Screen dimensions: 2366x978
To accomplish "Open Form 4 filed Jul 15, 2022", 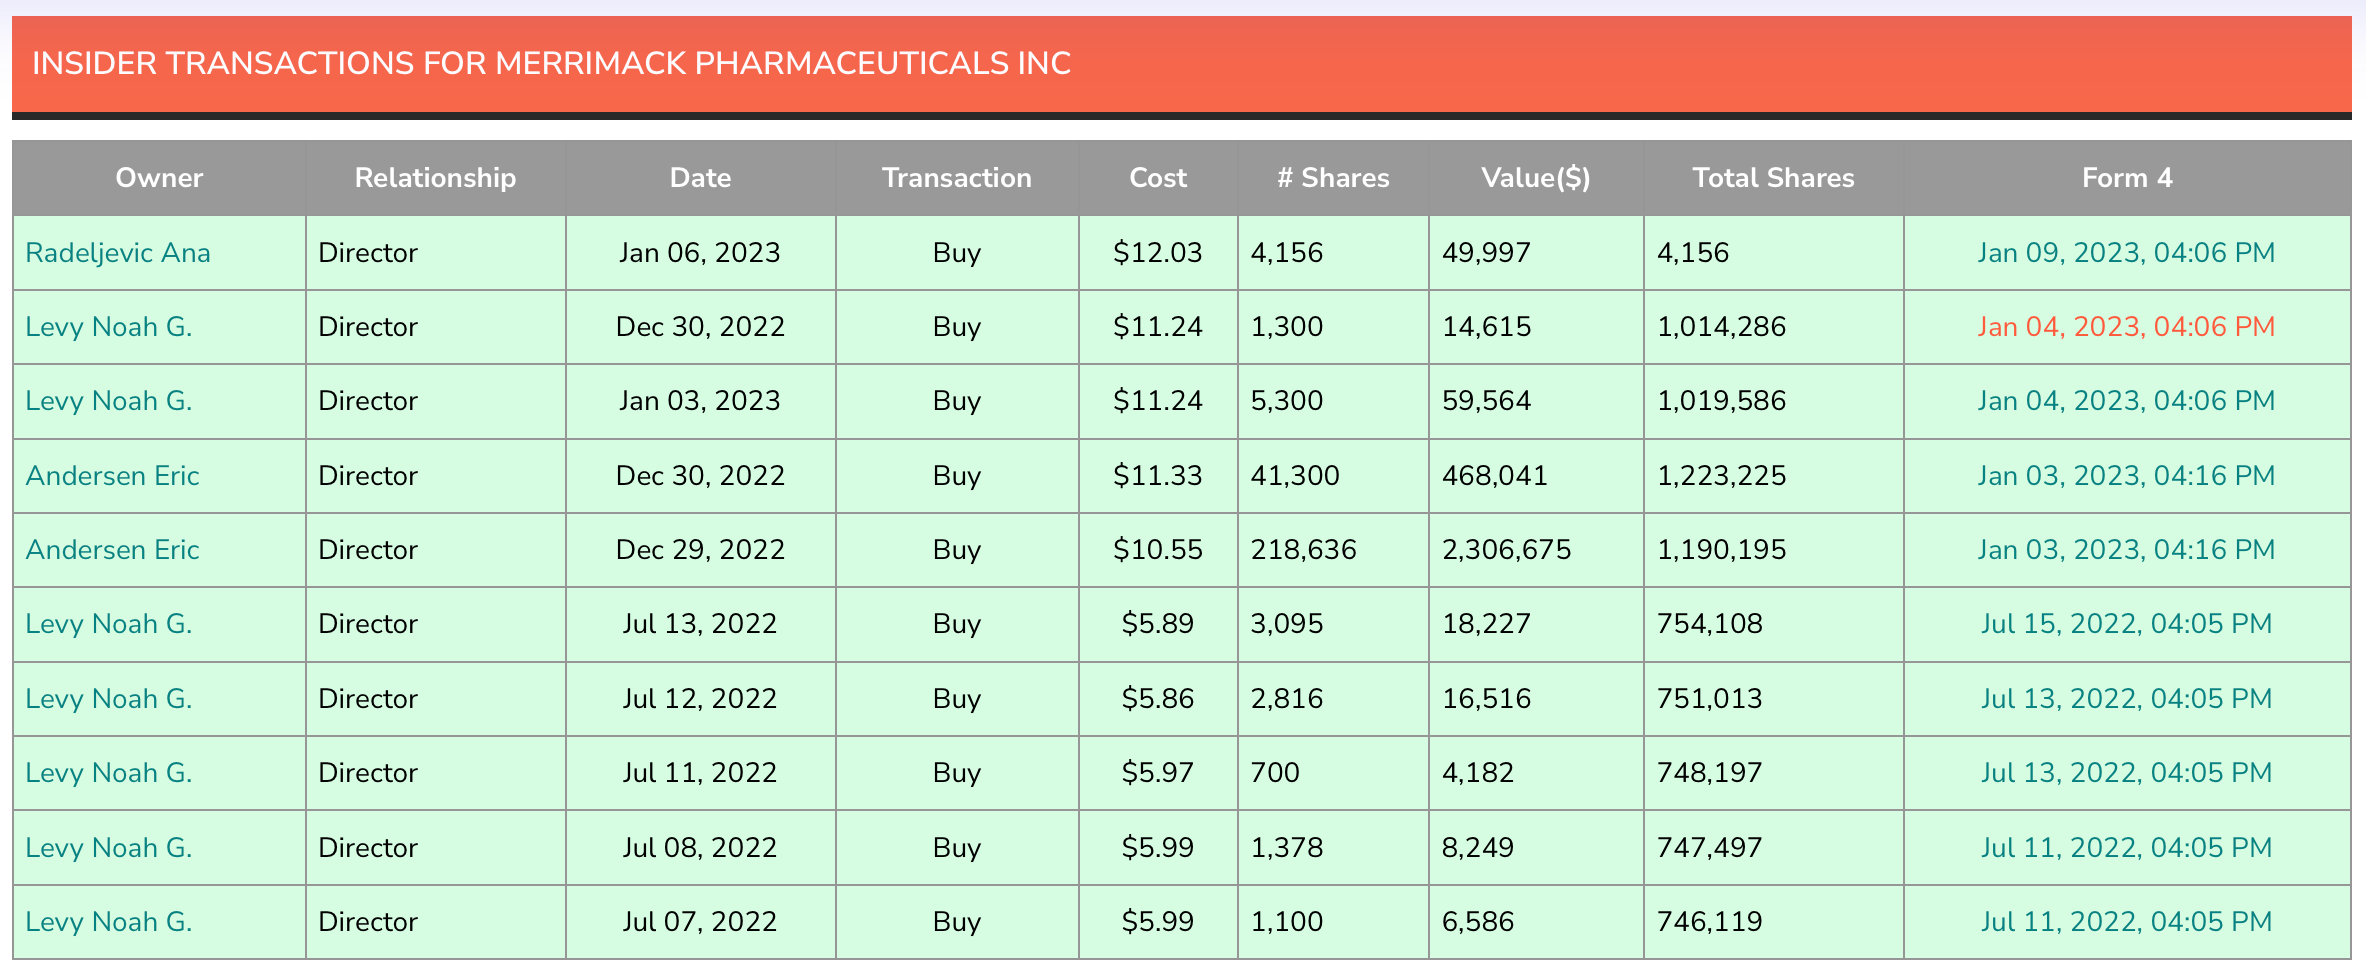I will pos(2126,623).
